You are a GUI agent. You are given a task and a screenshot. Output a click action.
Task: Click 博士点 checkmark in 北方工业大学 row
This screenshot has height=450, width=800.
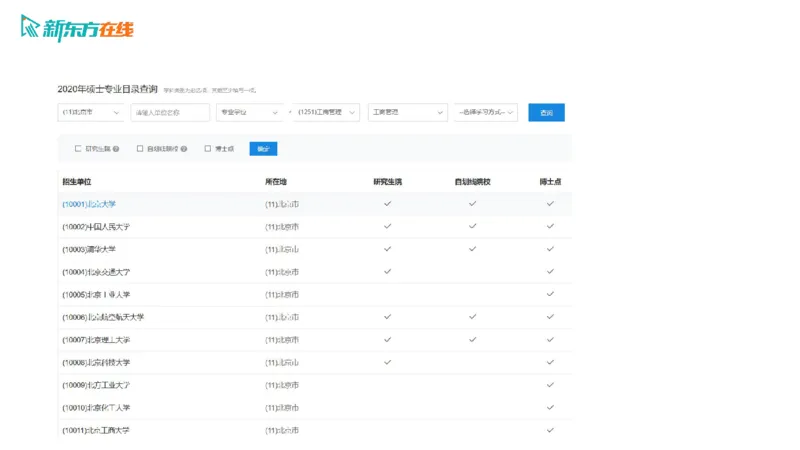click(550, 385)
